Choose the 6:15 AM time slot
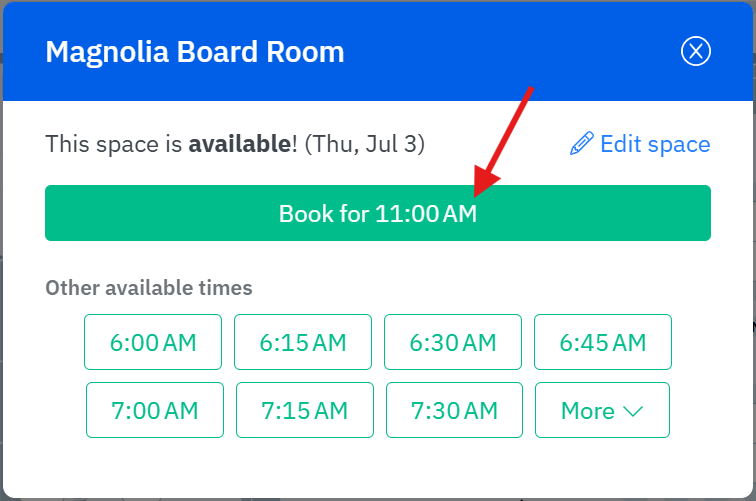This screenshot has width=756, height=501. click(303, 342)
